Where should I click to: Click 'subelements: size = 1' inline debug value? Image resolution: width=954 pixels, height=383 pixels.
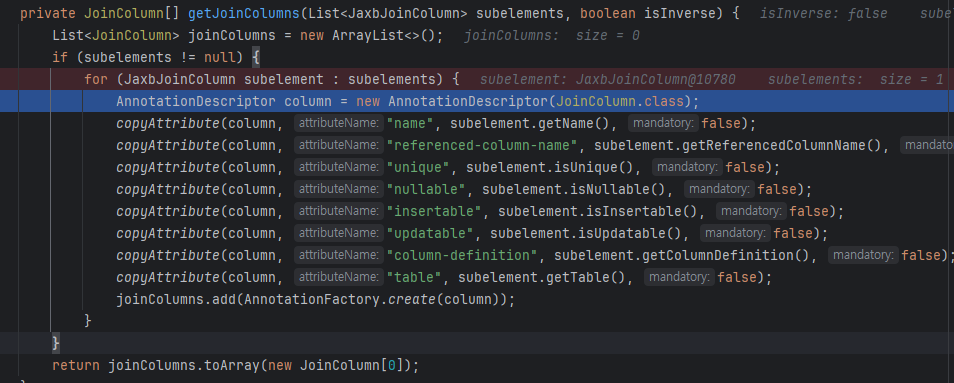(x=855, y=80)
